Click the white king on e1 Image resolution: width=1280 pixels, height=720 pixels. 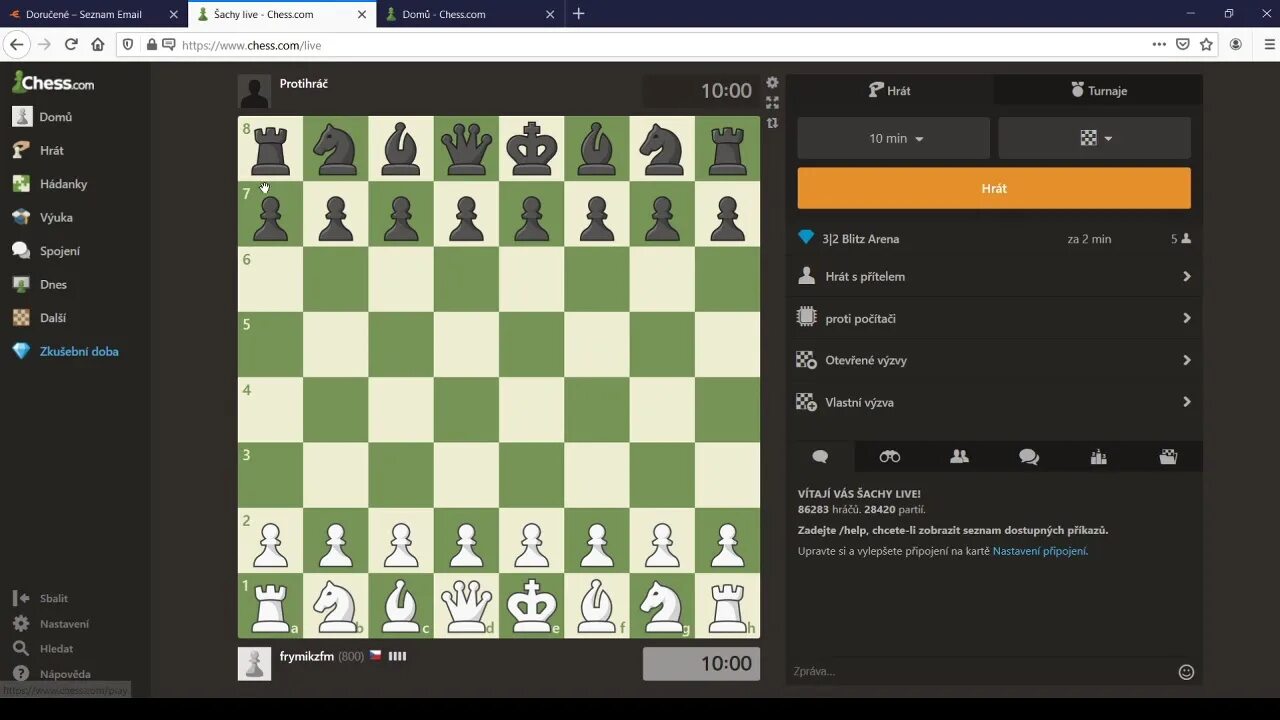click(531, 606)
